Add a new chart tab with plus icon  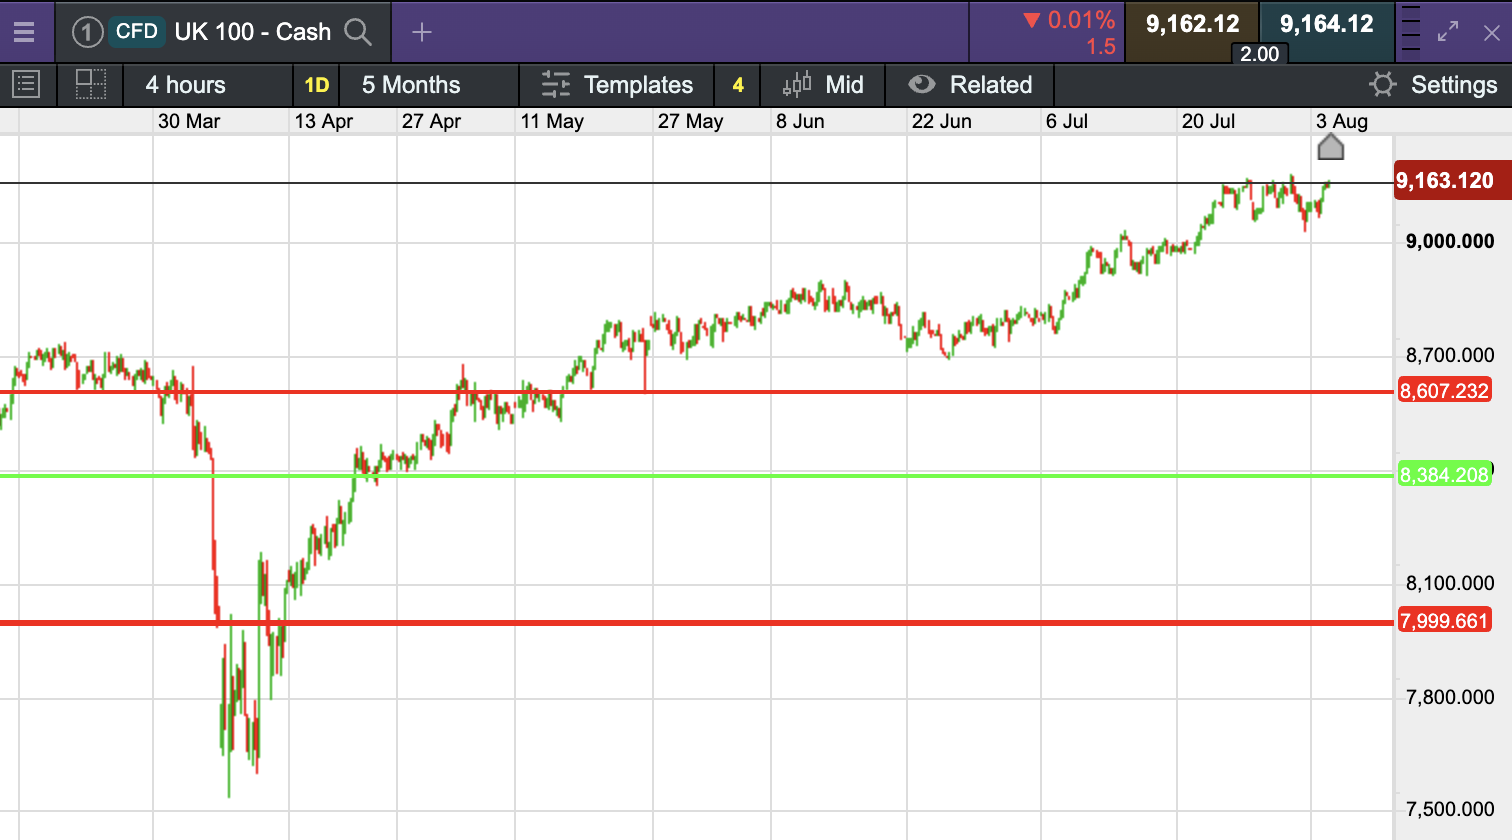coord(422,32)
